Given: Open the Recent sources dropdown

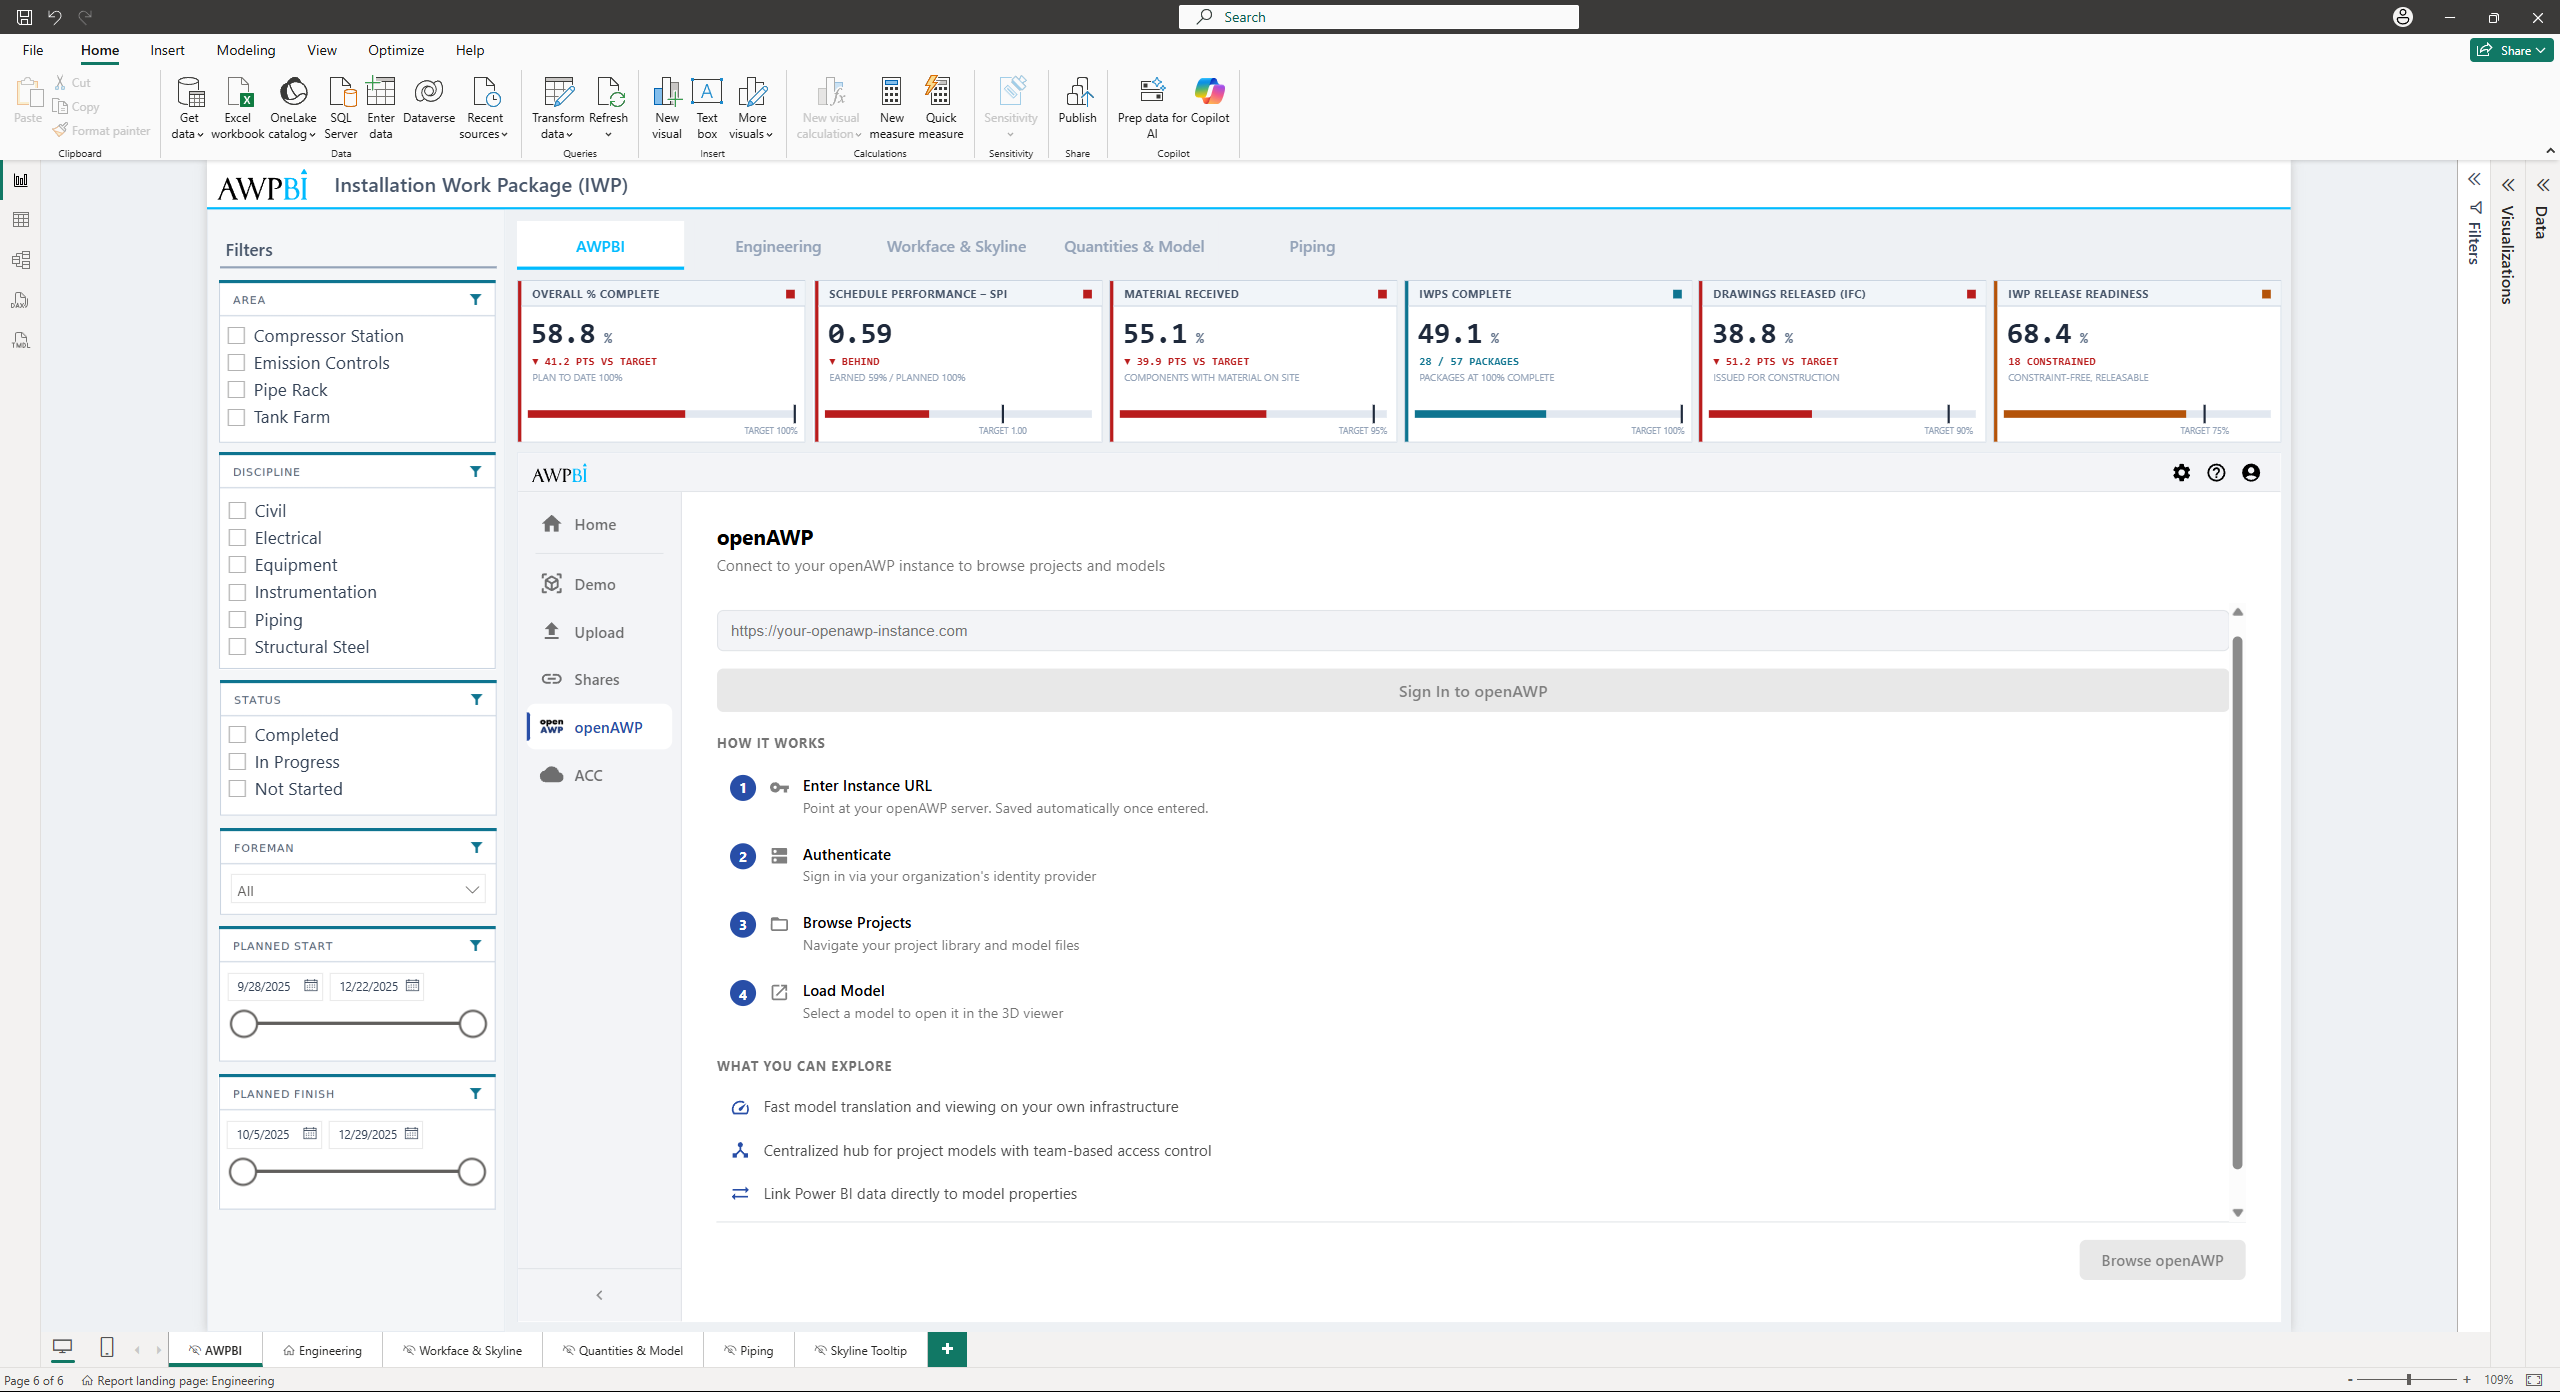Looking at the screenshot, I should pyautogui.click(x=485, y=107).
